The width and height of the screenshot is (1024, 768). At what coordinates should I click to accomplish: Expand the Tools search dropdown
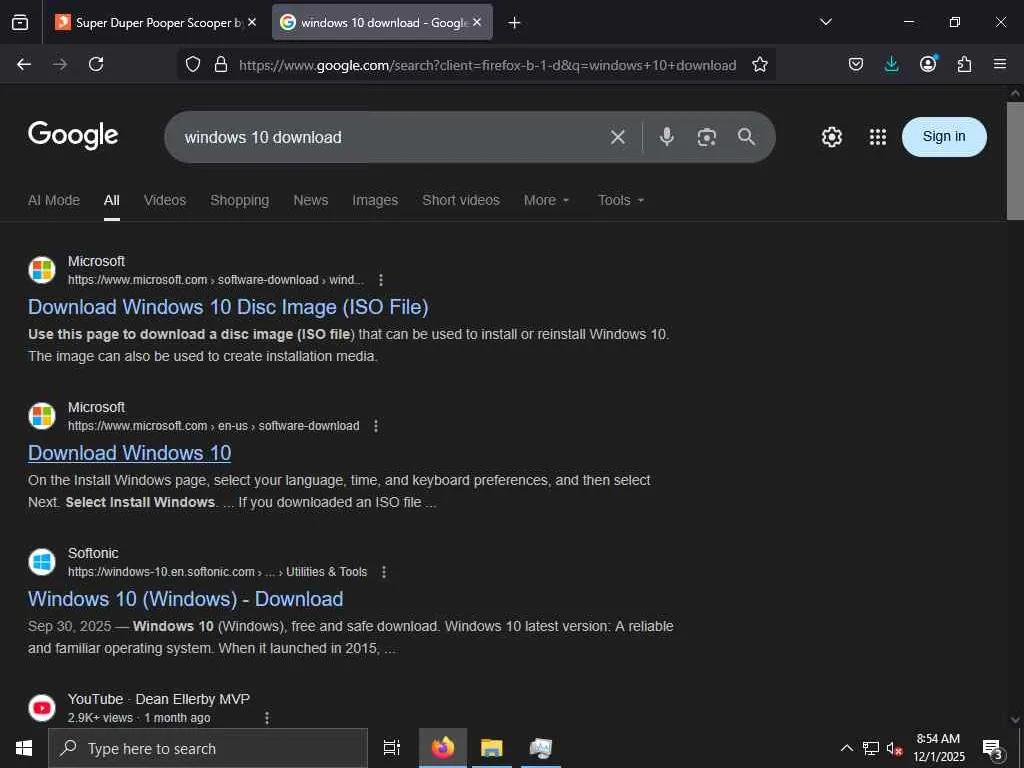(x=621, y=200)
